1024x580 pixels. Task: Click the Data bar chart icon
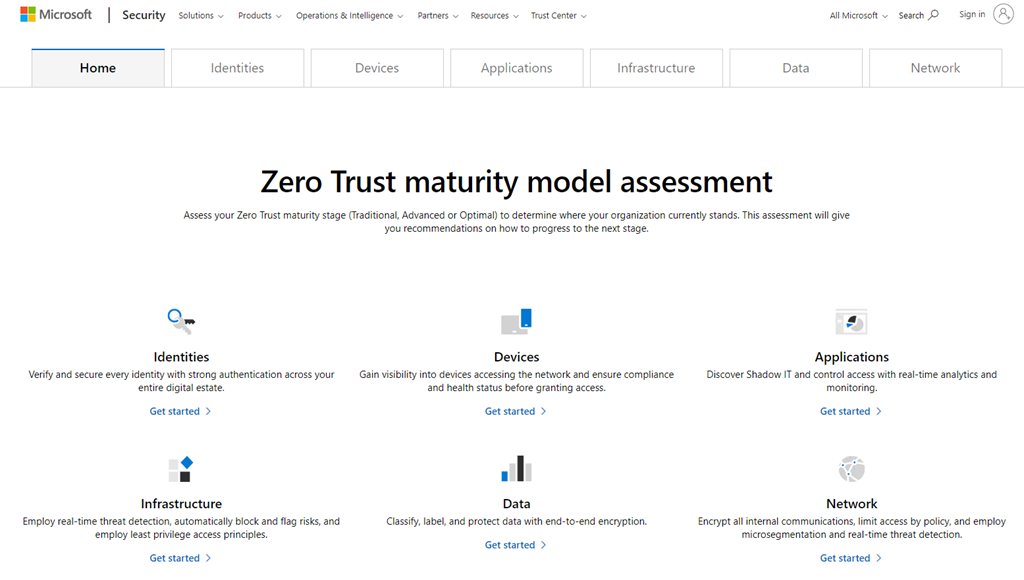[x=516, y=469]
